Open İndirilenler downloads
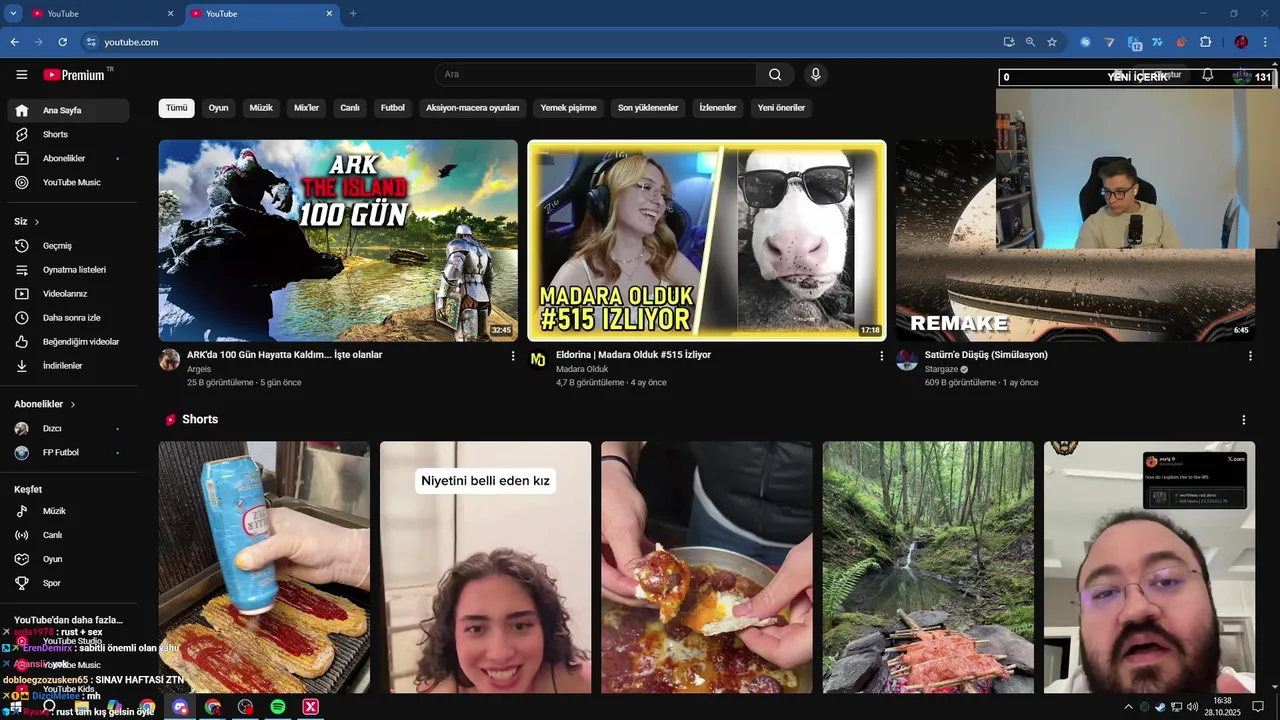Image resolution: width=1280 pixels, height=720 pixels. pyautogui.click(x=68, y=366)
